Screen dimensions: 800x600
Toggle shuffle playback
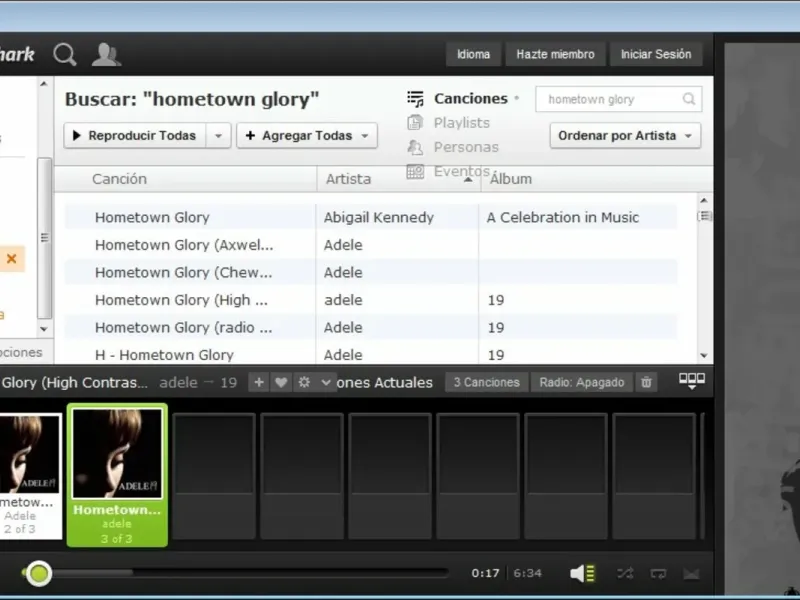625,573
